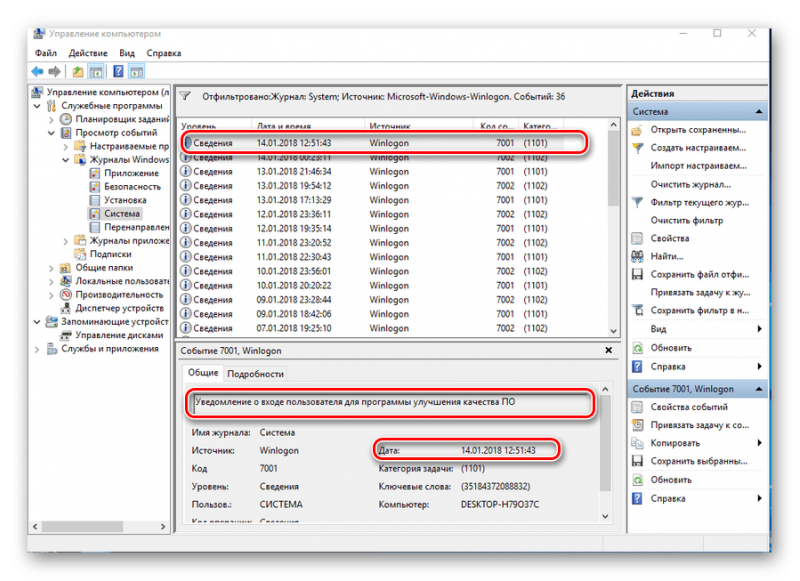
Task: Click the up one level folder icon
Action: (x=78, y=71)
